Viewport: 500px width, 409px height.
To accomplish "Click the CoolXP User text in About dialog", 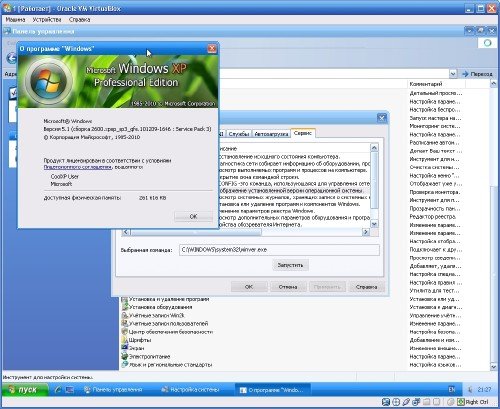I will click(x=65, y=176).
